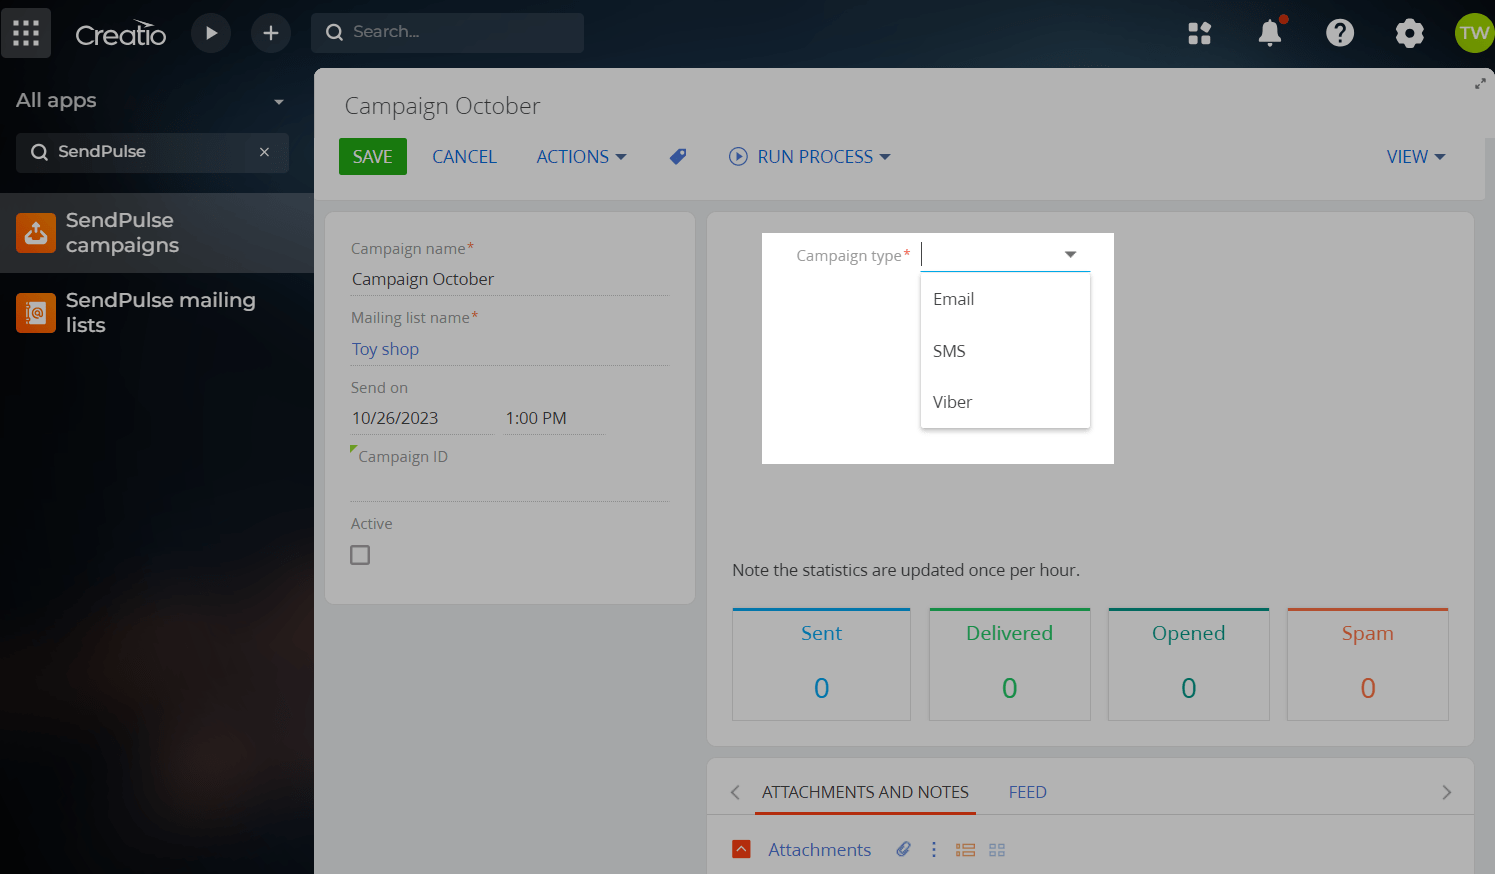Click the run process play button in top bar

click(x=211, y=33)
